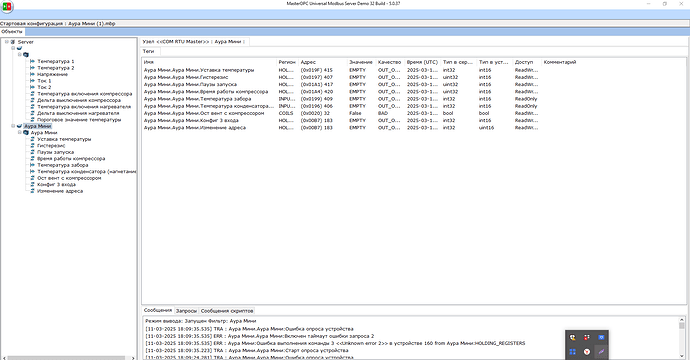Click the Server node icon in tree
This screenshot has width=690, height=360.
point(13,42)
